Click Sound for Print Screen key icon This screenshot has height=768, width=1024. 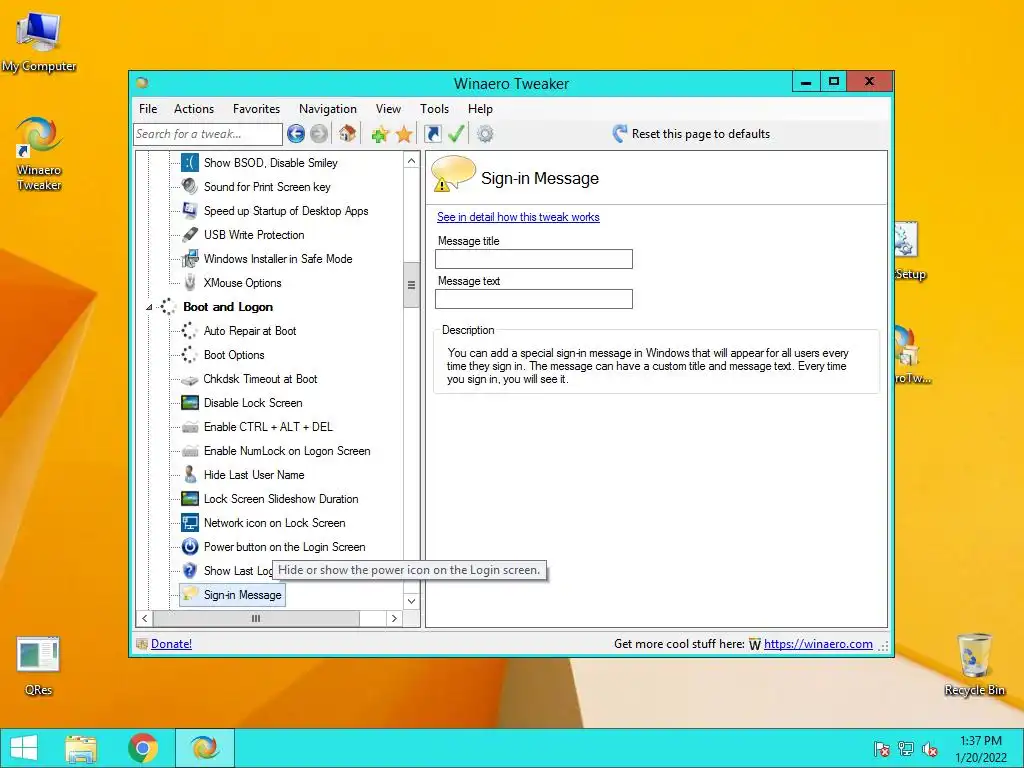point(189,187)
